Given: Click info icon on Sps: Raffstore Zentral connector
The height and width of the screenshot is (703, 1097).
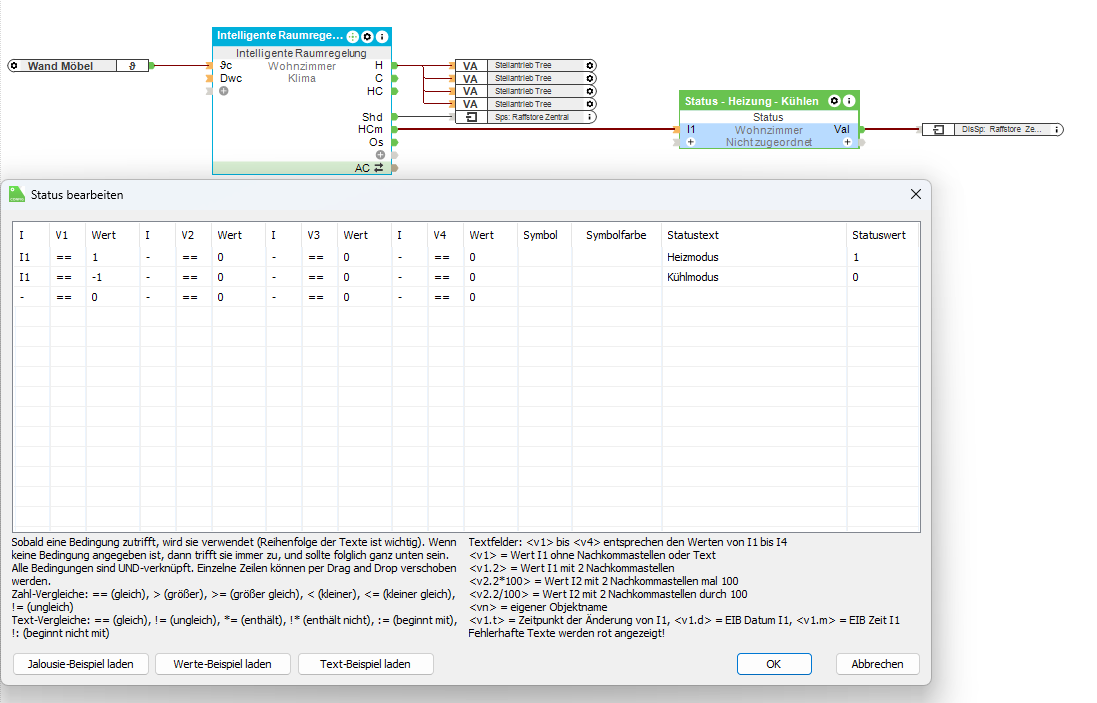Looking at the screenshot, I should point(590,117).
